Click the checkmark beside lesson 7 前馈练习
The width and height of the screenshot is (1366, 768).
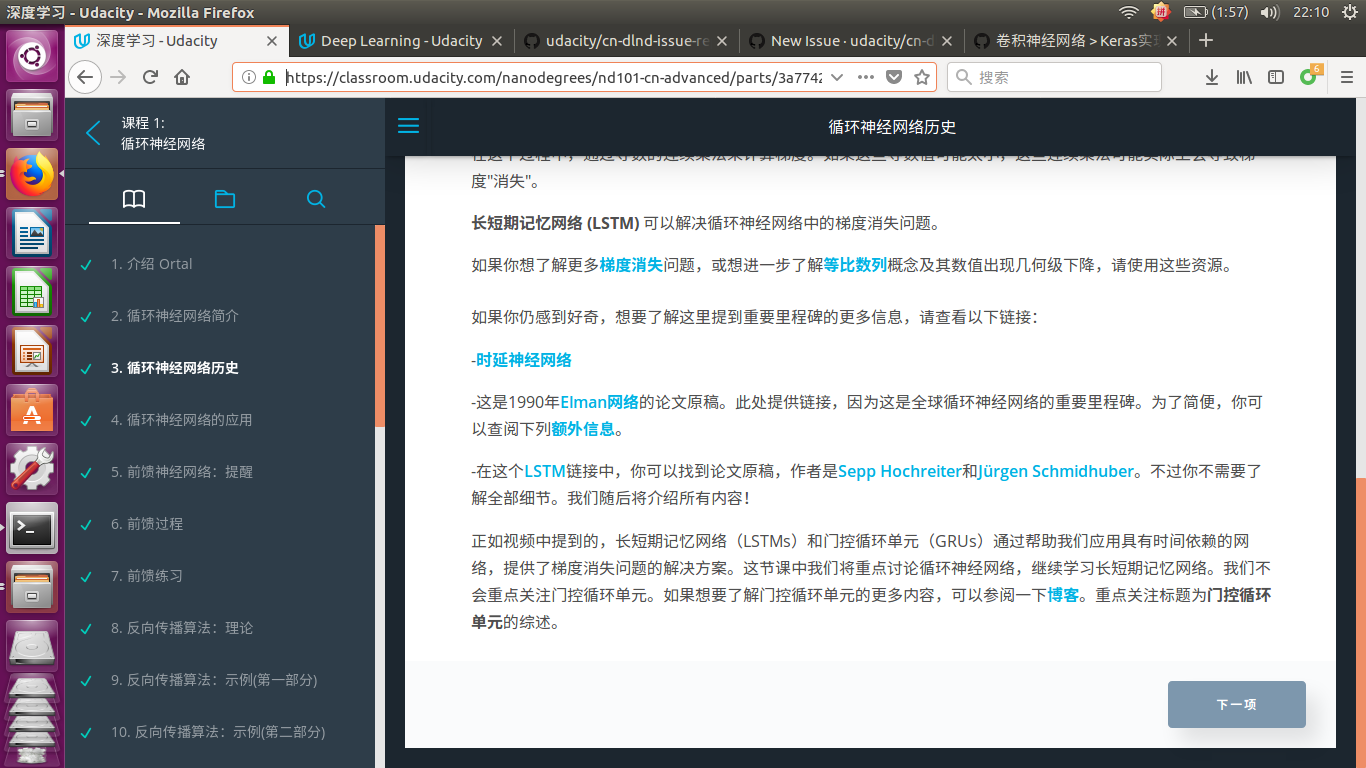click(x=84, y=576)
